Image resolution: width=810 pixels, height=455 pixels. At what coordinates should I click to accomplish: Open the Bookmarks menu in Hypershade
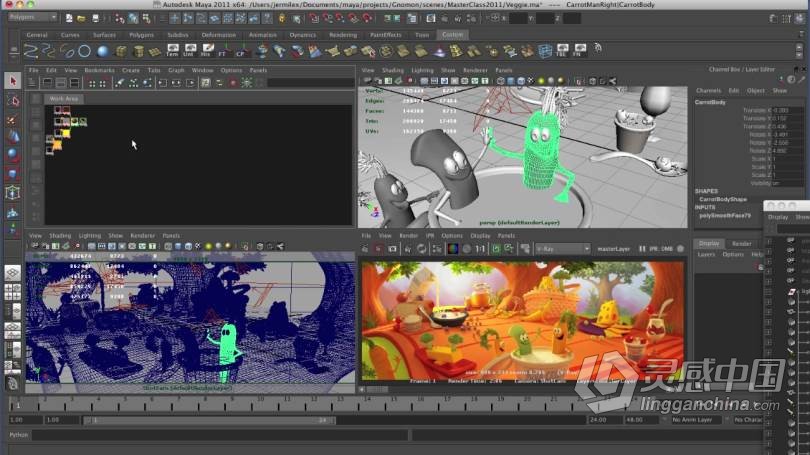[x=99, y=70]
